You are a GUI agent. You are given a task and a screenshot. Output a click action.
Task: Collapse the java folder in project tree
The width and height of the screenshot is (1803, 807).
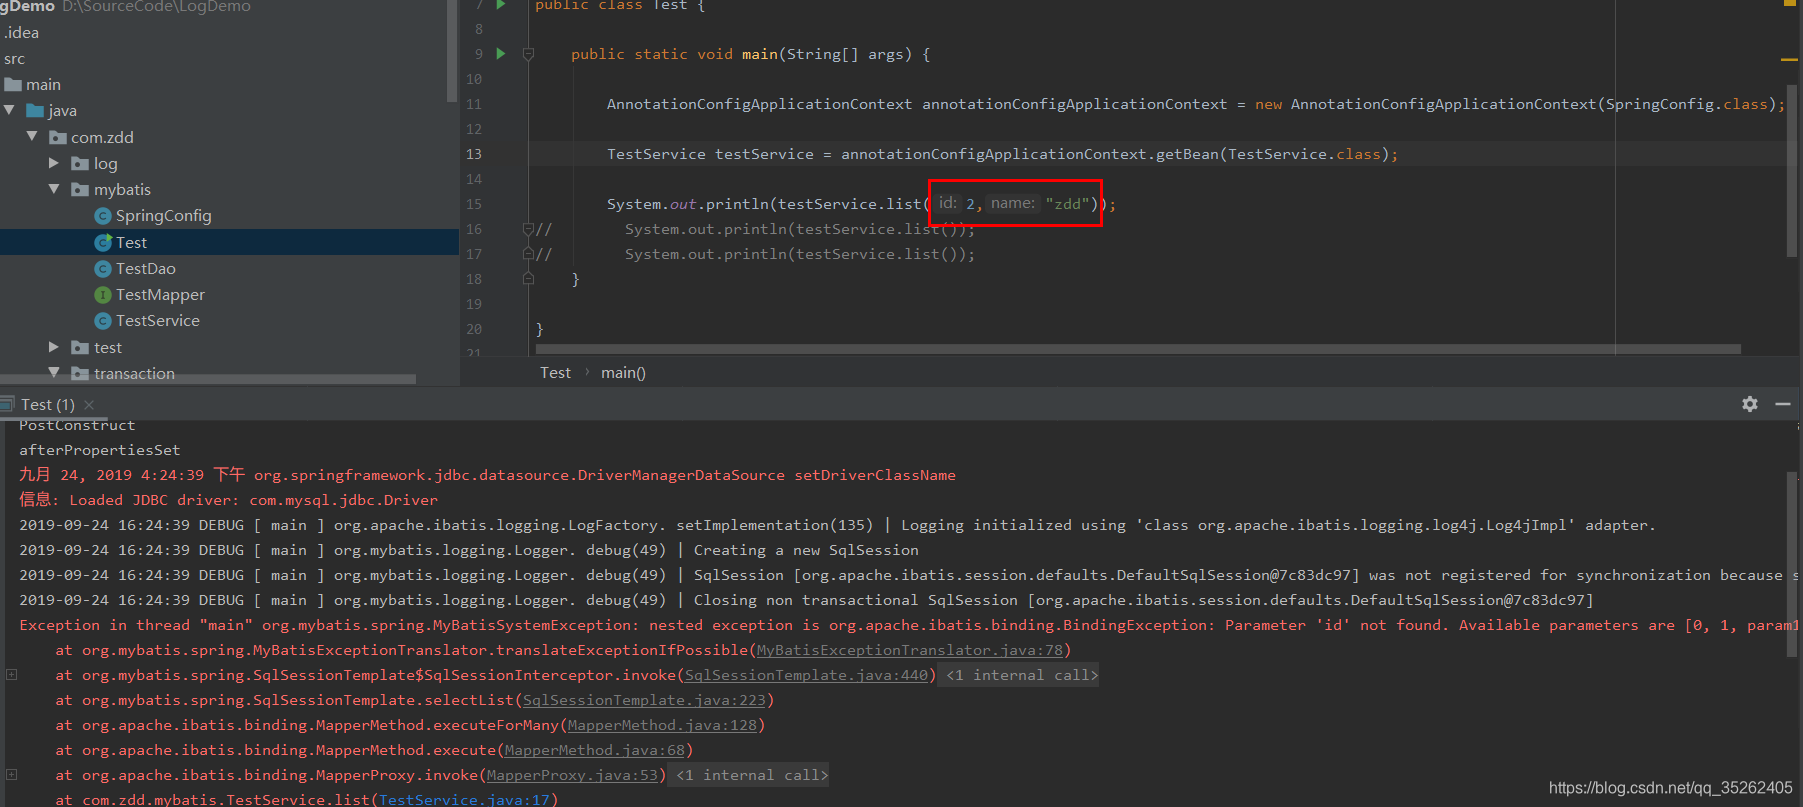pyautogui.click(x=10, y=110)
